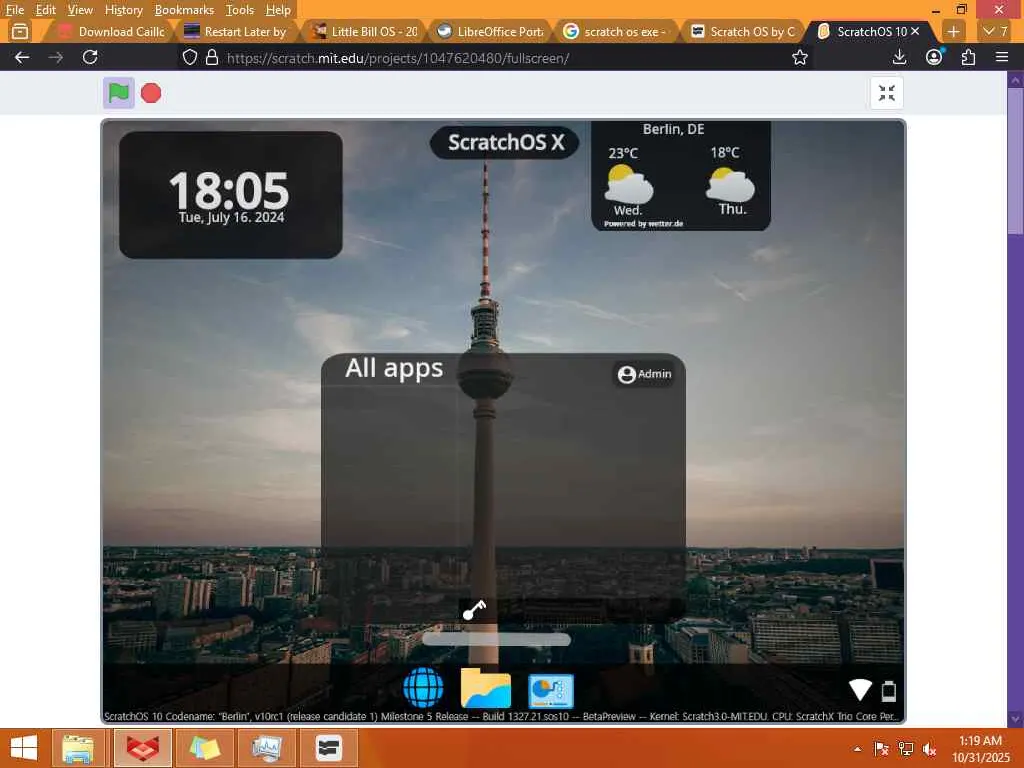Click the 'Berlin, DE' weather location
Screen dimensions: 1024x768
coord(673,129)
